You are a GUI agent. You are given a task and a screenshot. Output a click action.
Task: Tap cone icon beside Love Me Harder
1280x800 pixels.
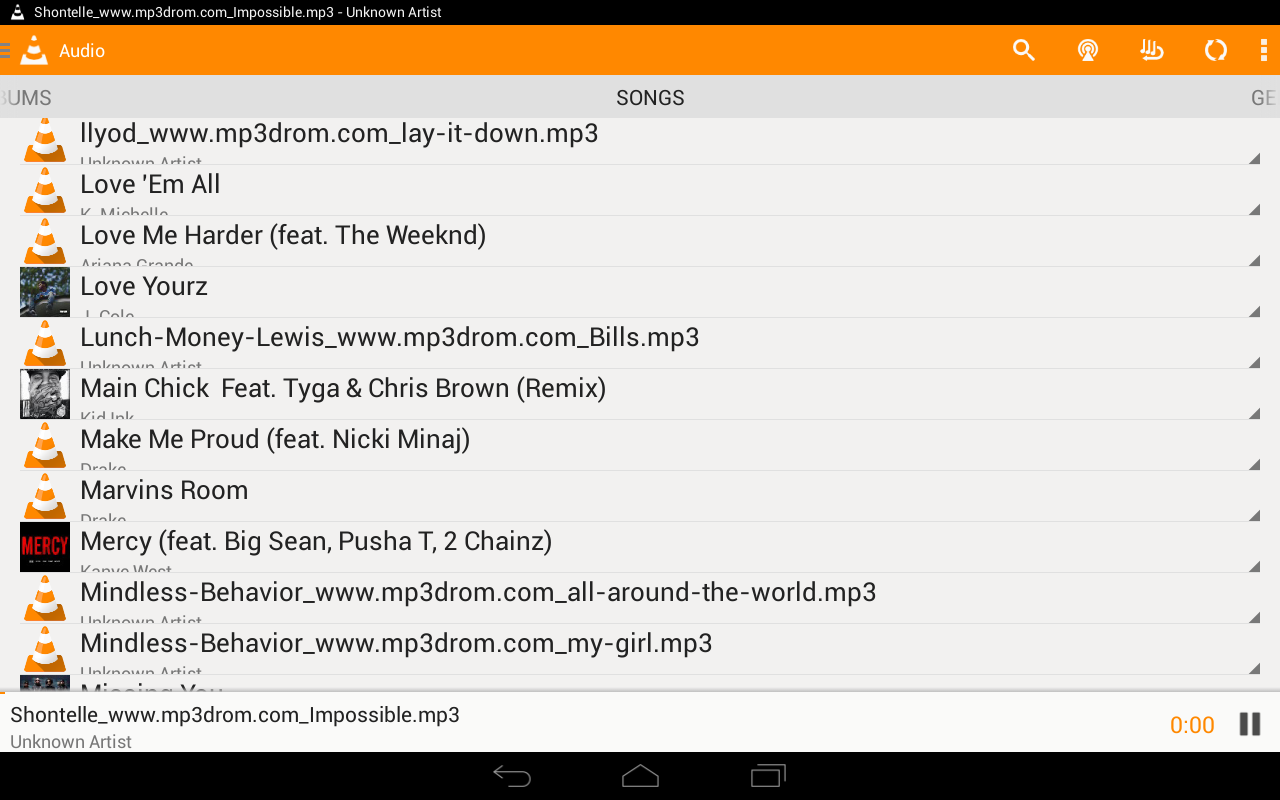click(45, 241)
